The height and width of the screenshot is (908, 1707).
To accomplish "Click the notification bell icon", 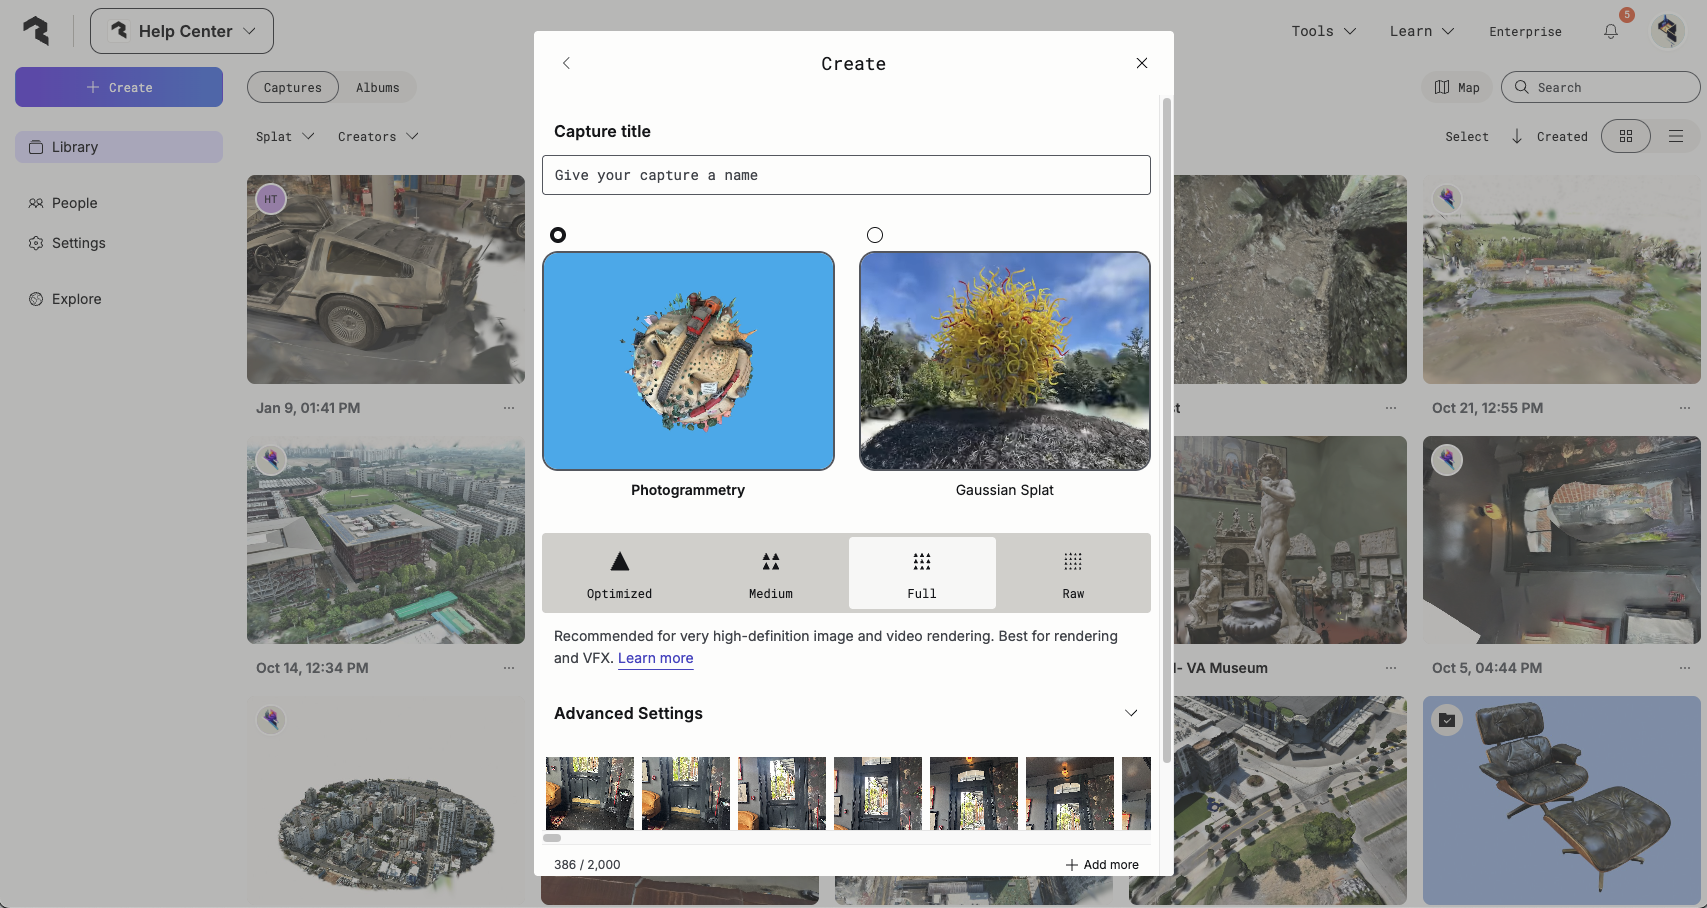I will click(x=1610, y=32).
